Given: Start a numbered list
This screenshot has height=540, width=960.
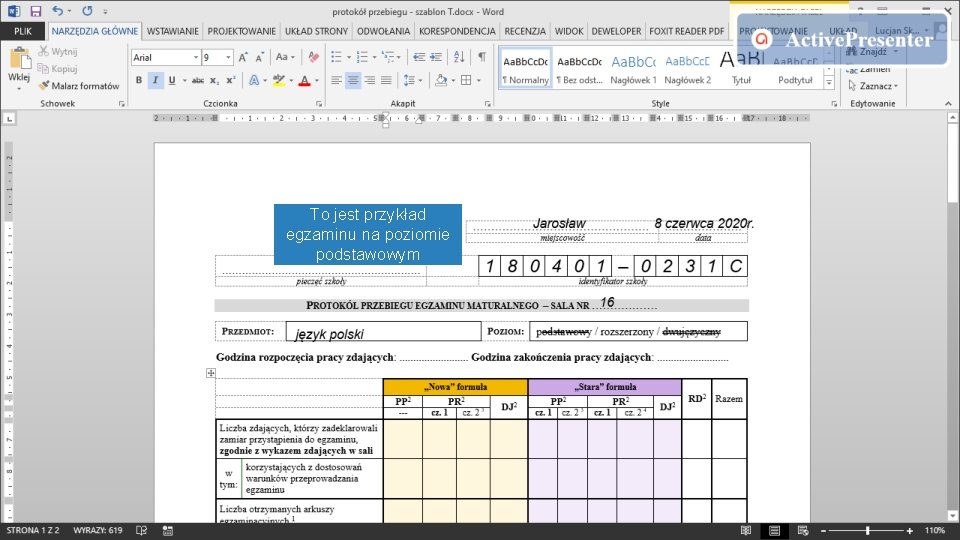Looking at the screenshot, I should point(362,58).
